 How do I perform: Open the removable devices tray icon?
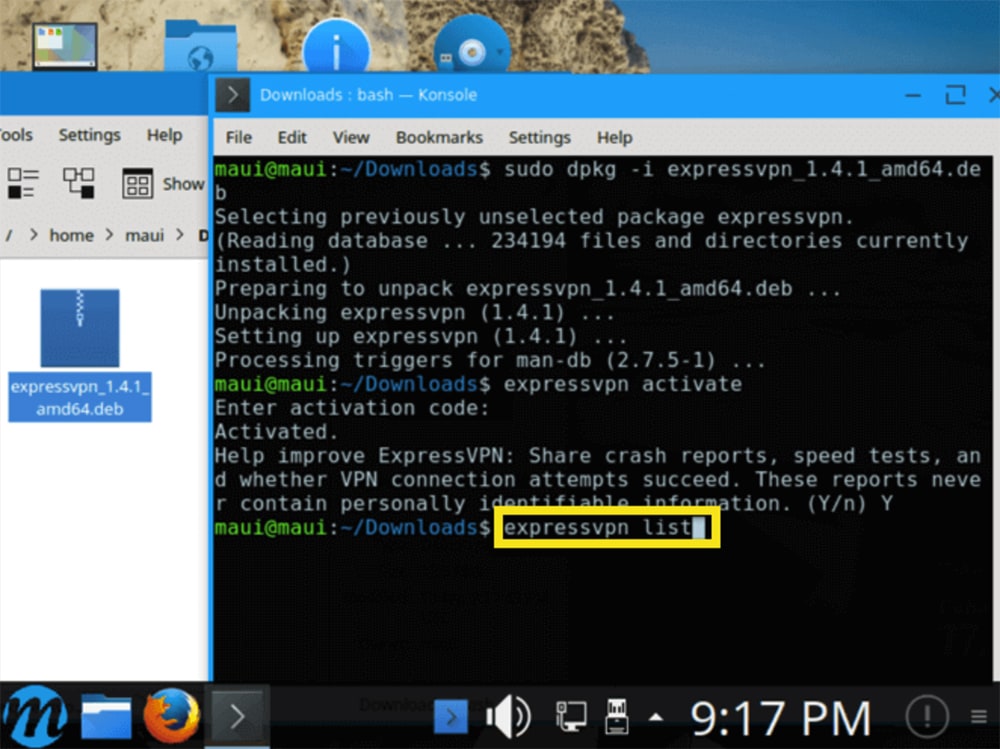coord(616,716)
